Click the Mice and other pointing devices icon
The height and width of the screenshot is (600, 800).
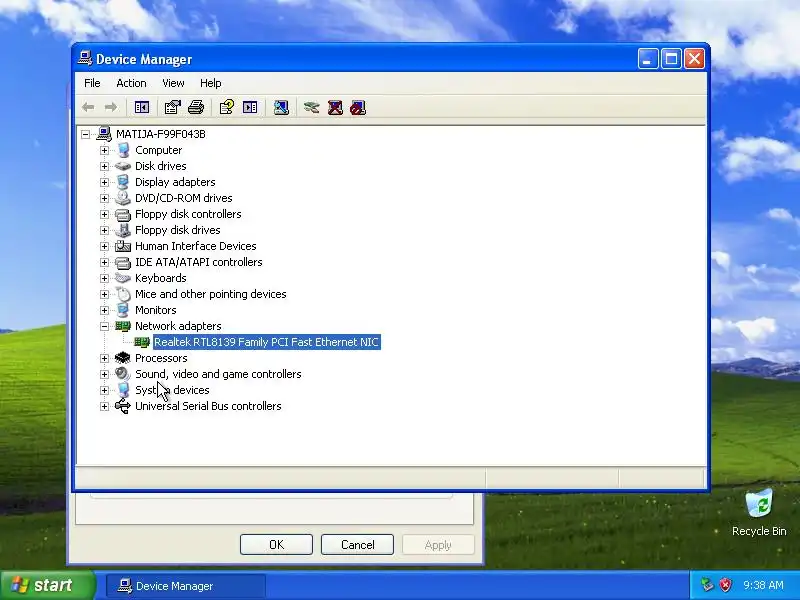click(123, 294)
